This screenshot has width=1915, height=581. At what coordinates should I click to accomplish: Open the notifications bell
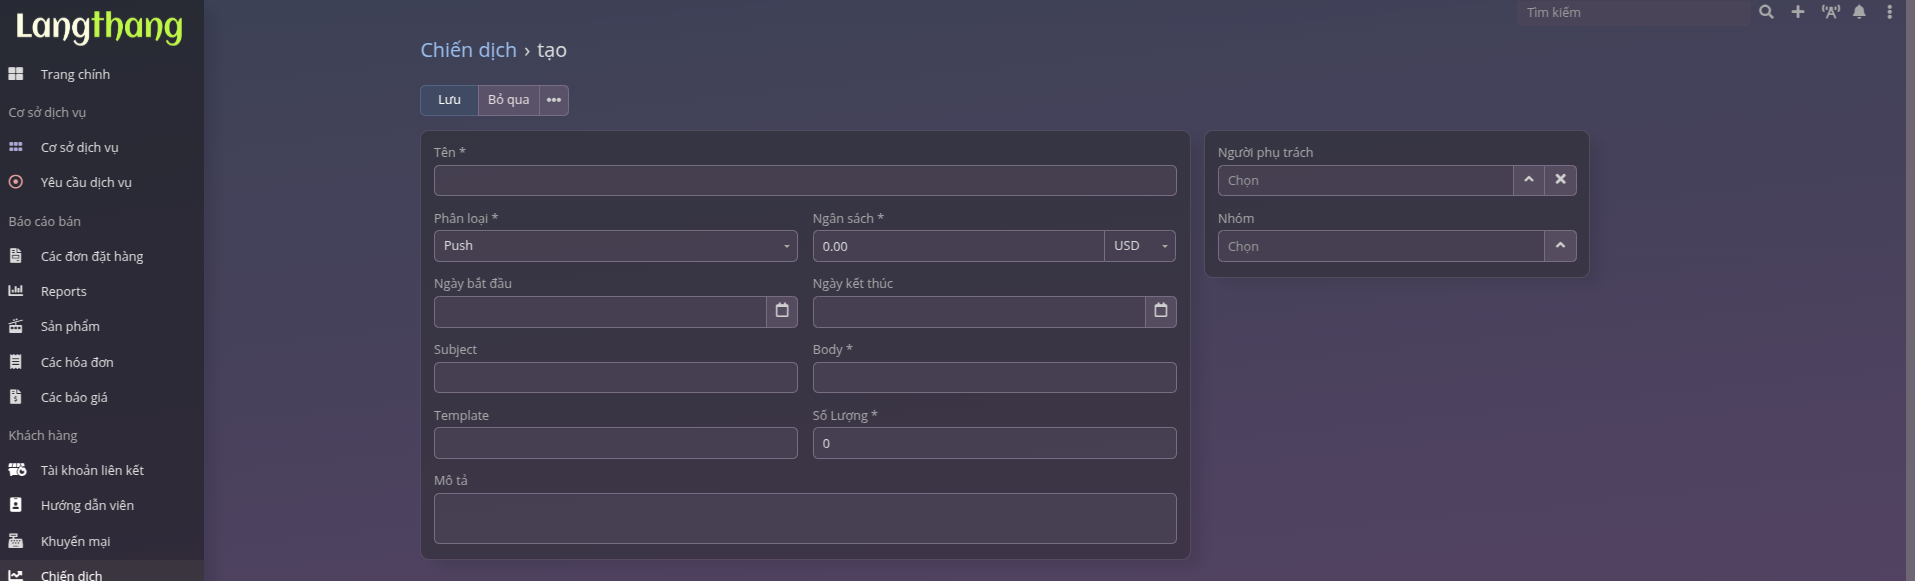pos(1859,12)
